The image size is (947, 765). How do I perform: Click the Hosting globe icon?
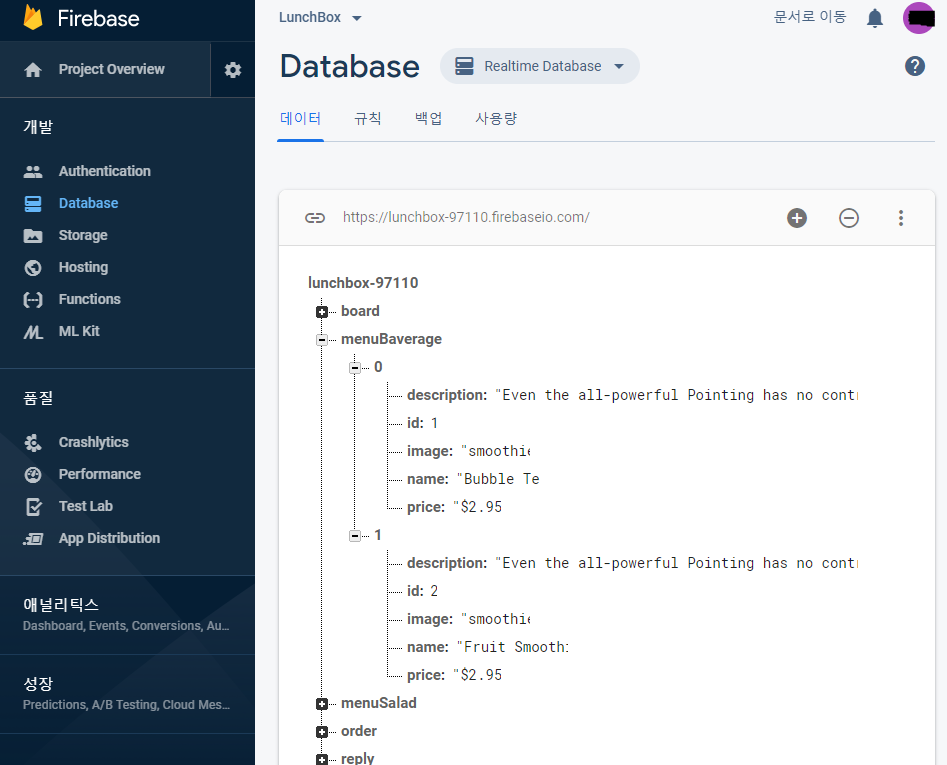click(x=33, y=267)
